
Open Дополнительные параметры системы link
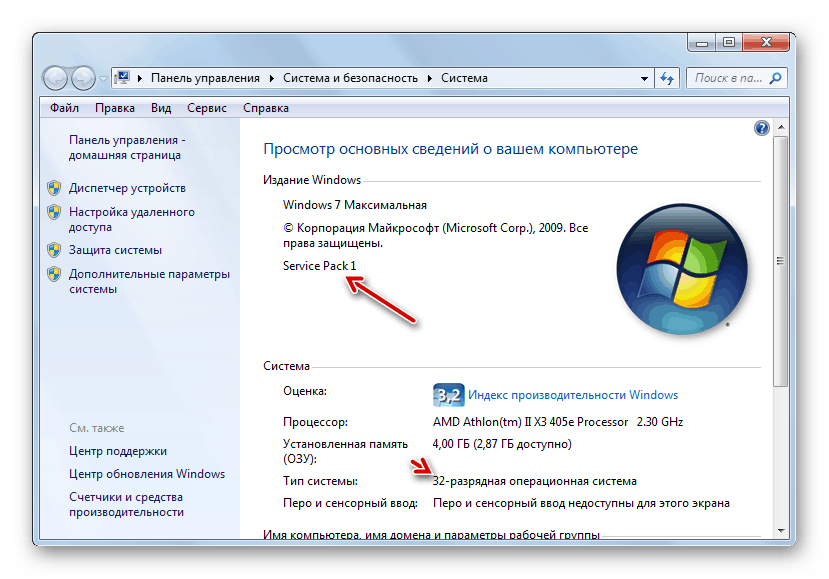(149, 281)
